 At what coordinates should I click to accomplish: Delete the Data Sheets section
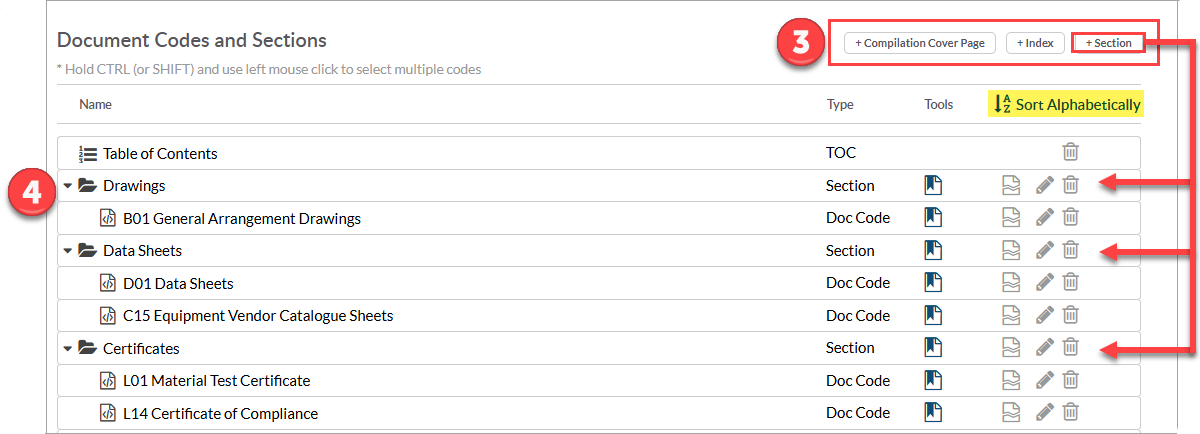coord(1070,250)
